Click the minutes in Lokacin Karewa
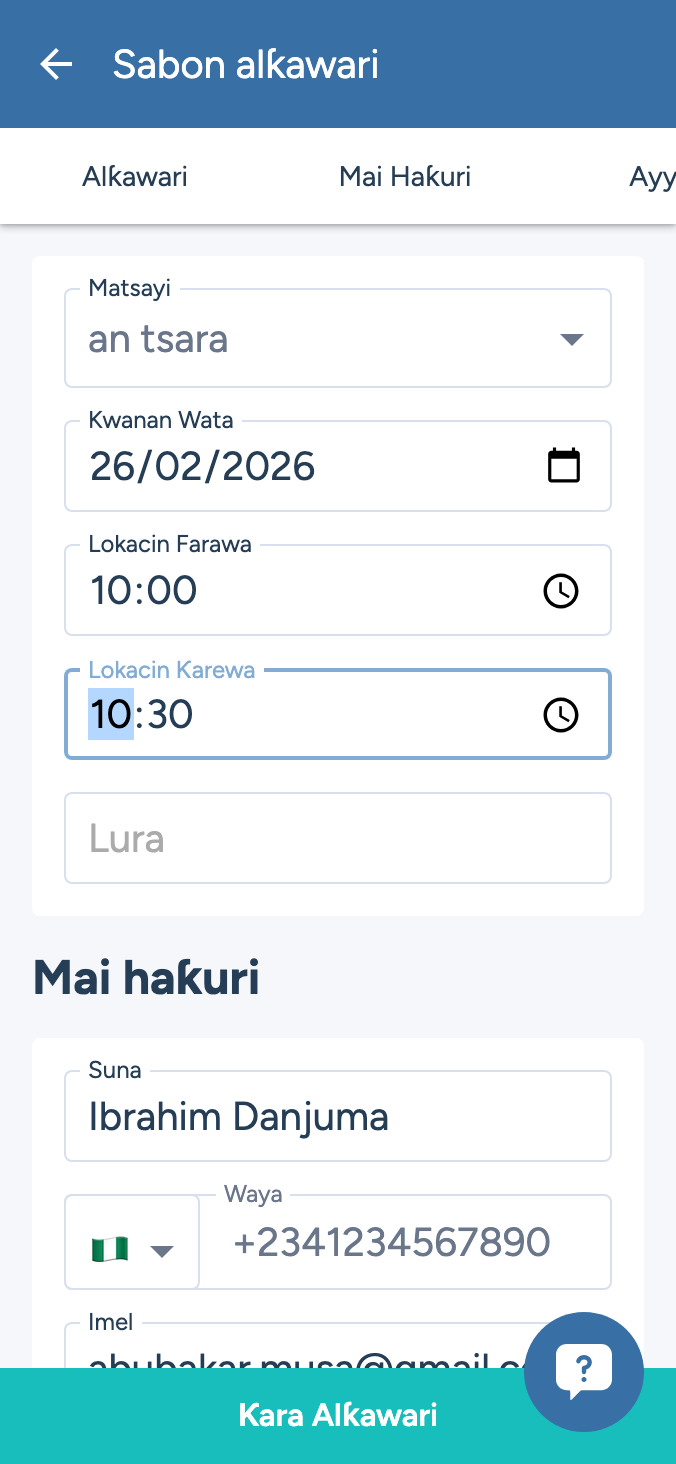Viewport: 676px width, 1464px height. tap(169, 715)
